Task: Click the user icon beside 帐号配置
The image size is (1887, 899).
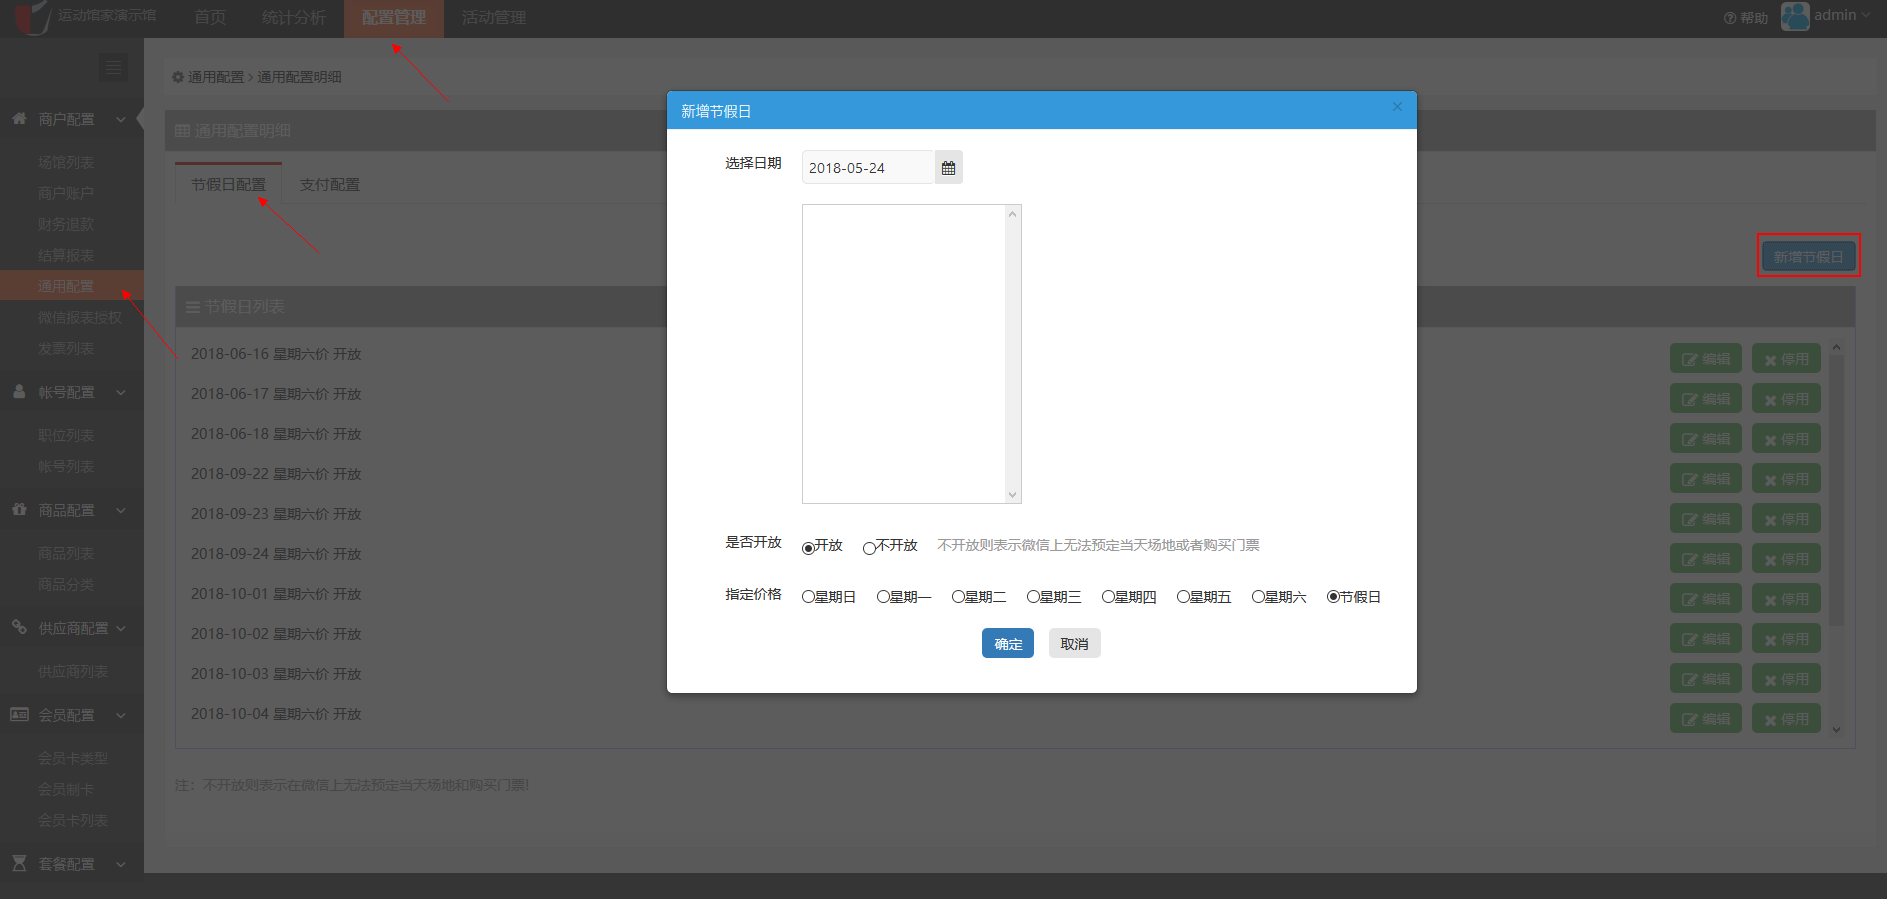Action: pos(19,392)
